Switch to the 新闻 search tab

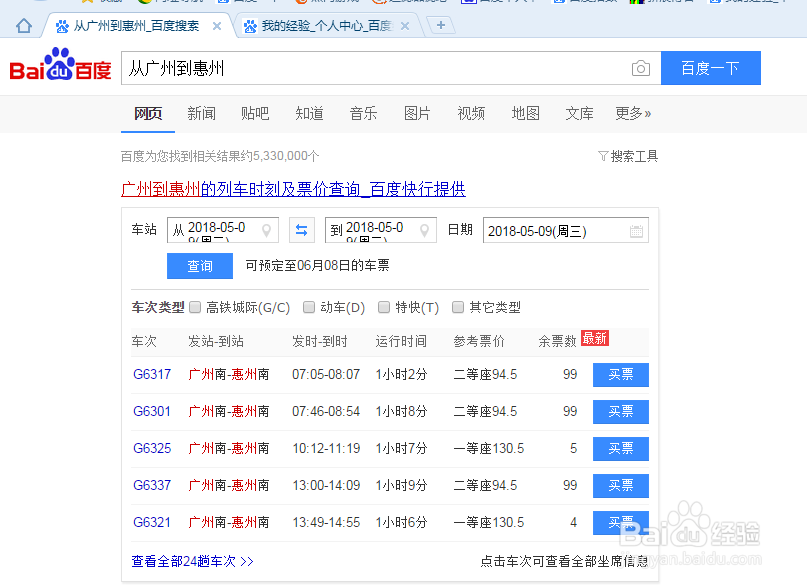(x=202, y=113)
